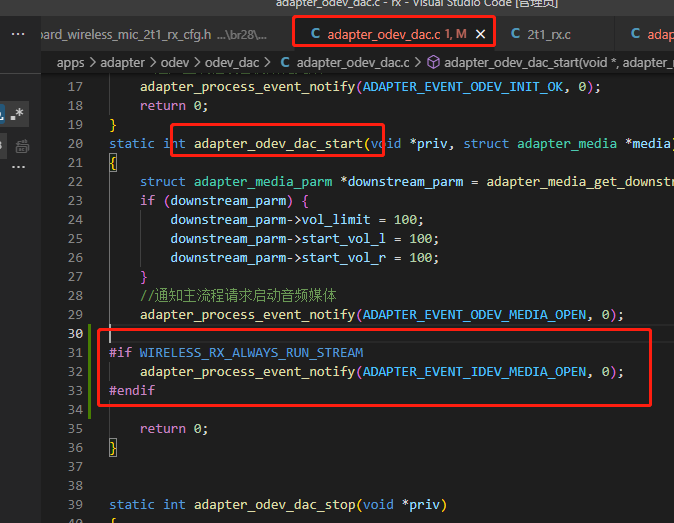674x523 pixels.
Task: Click the Chinese comment on line 28
Action: point(238,296)
